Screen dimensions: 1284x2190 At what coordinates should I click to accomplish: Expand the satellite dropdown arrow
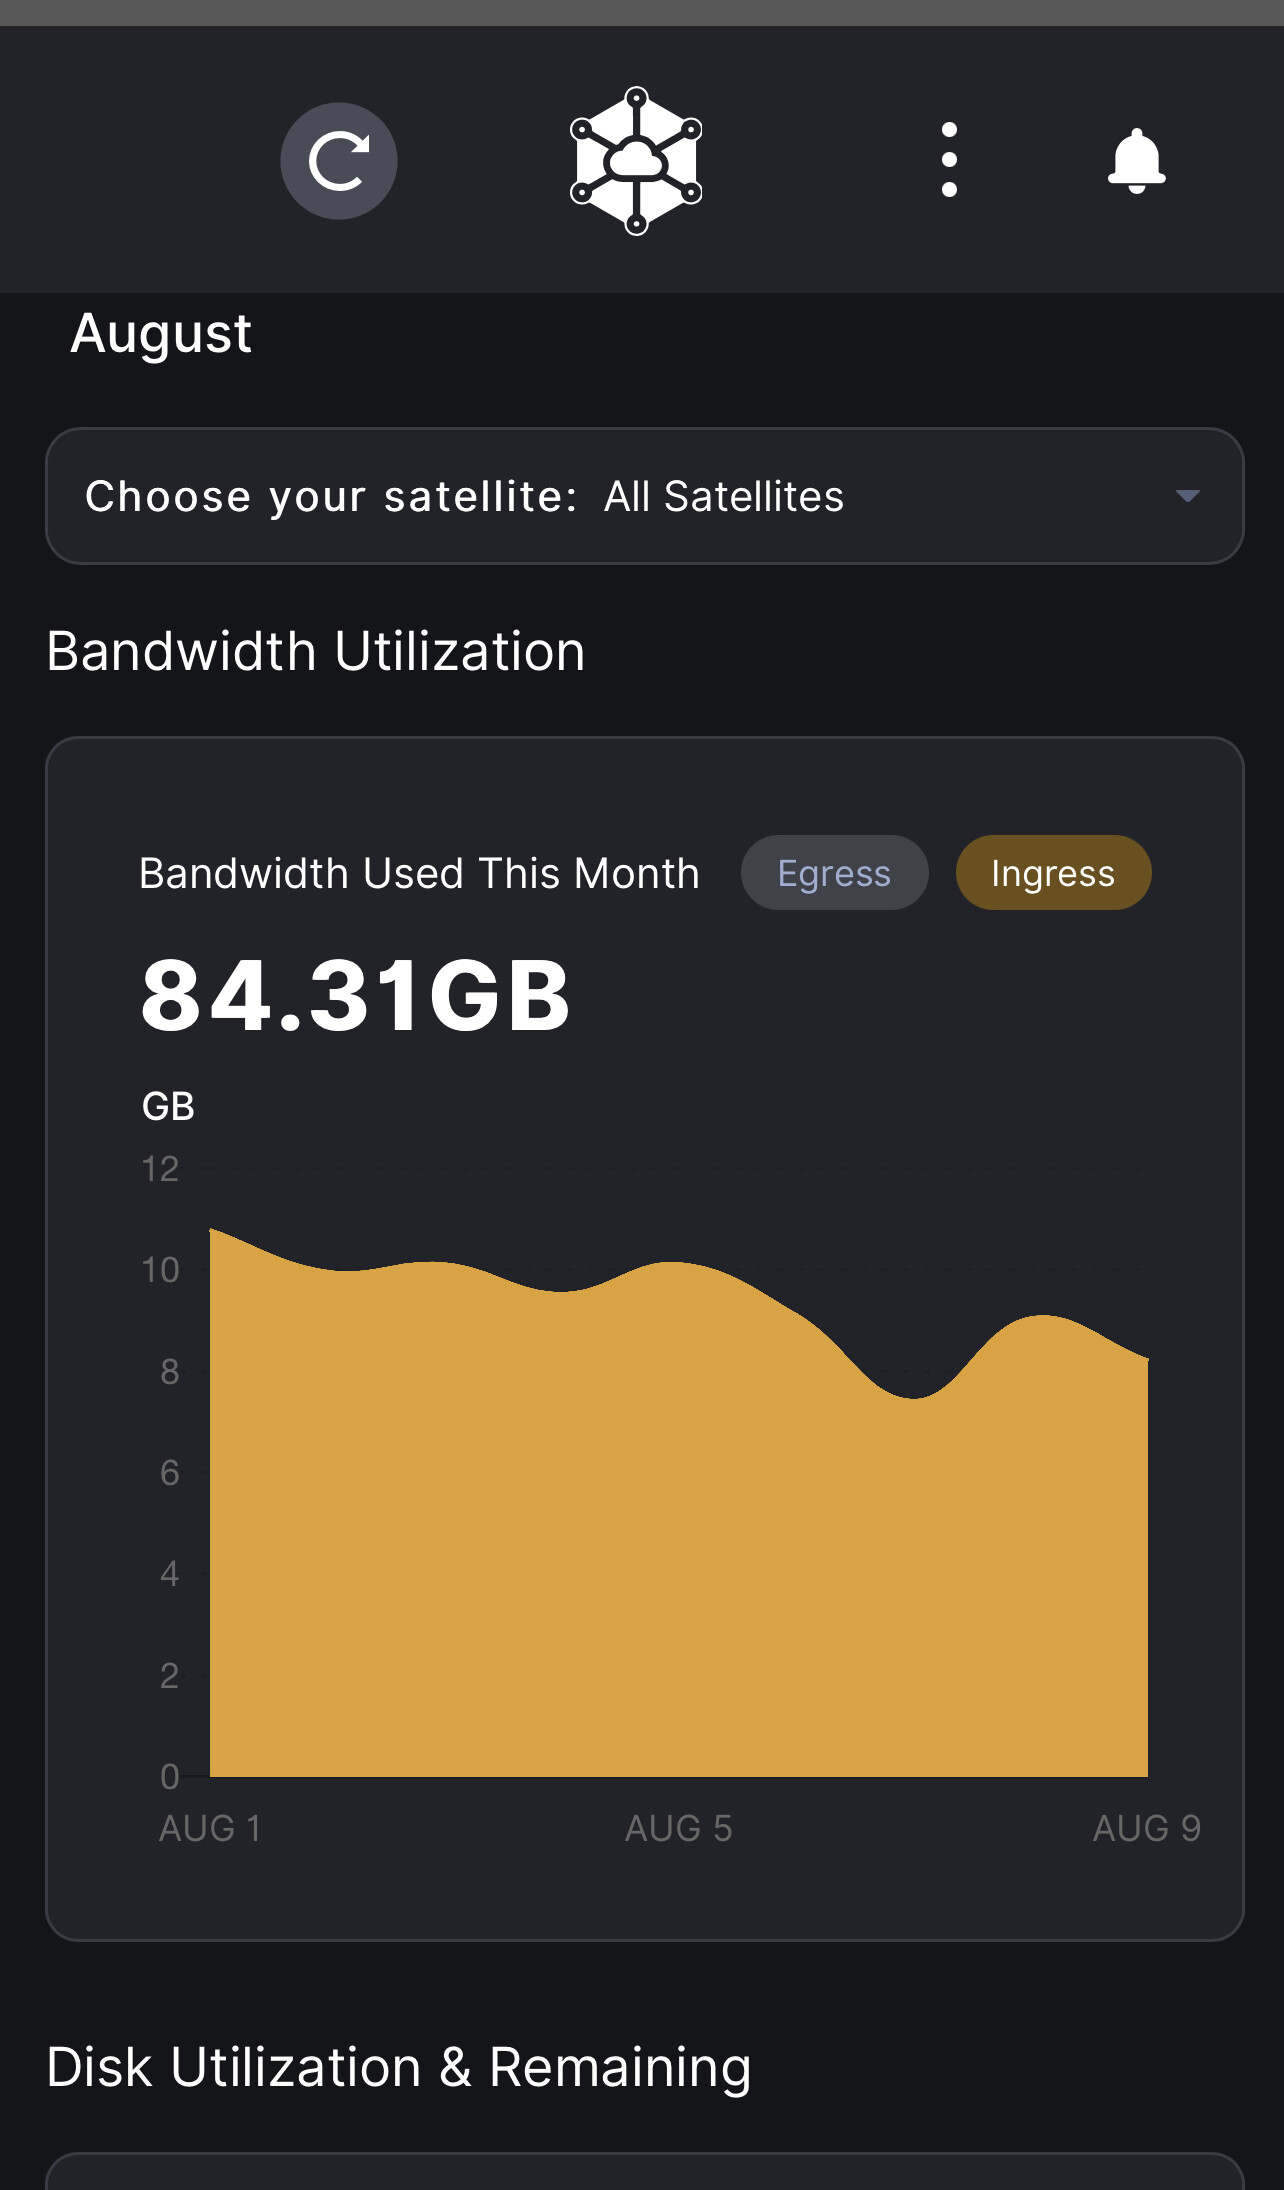pos(1187,496)
